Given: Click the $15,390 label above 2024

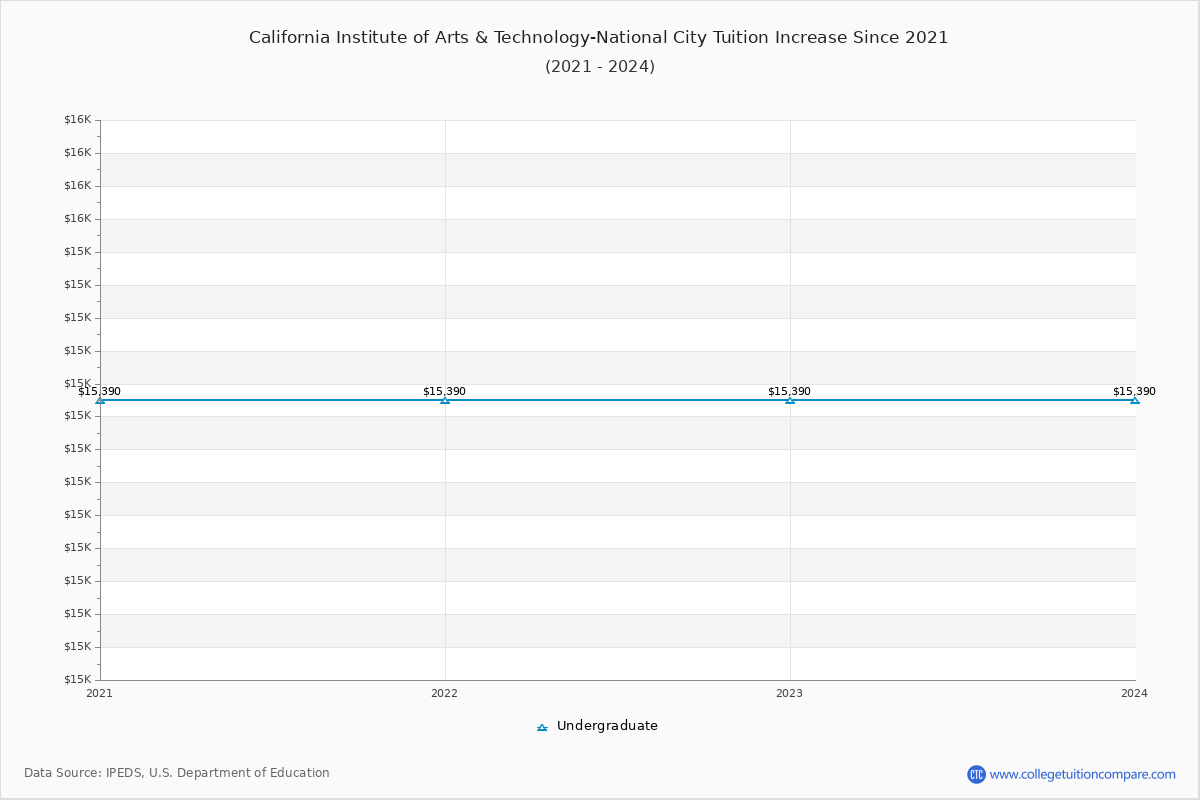Looking at the screenshot, I should pyautogui.click(x=1134, y=391).
